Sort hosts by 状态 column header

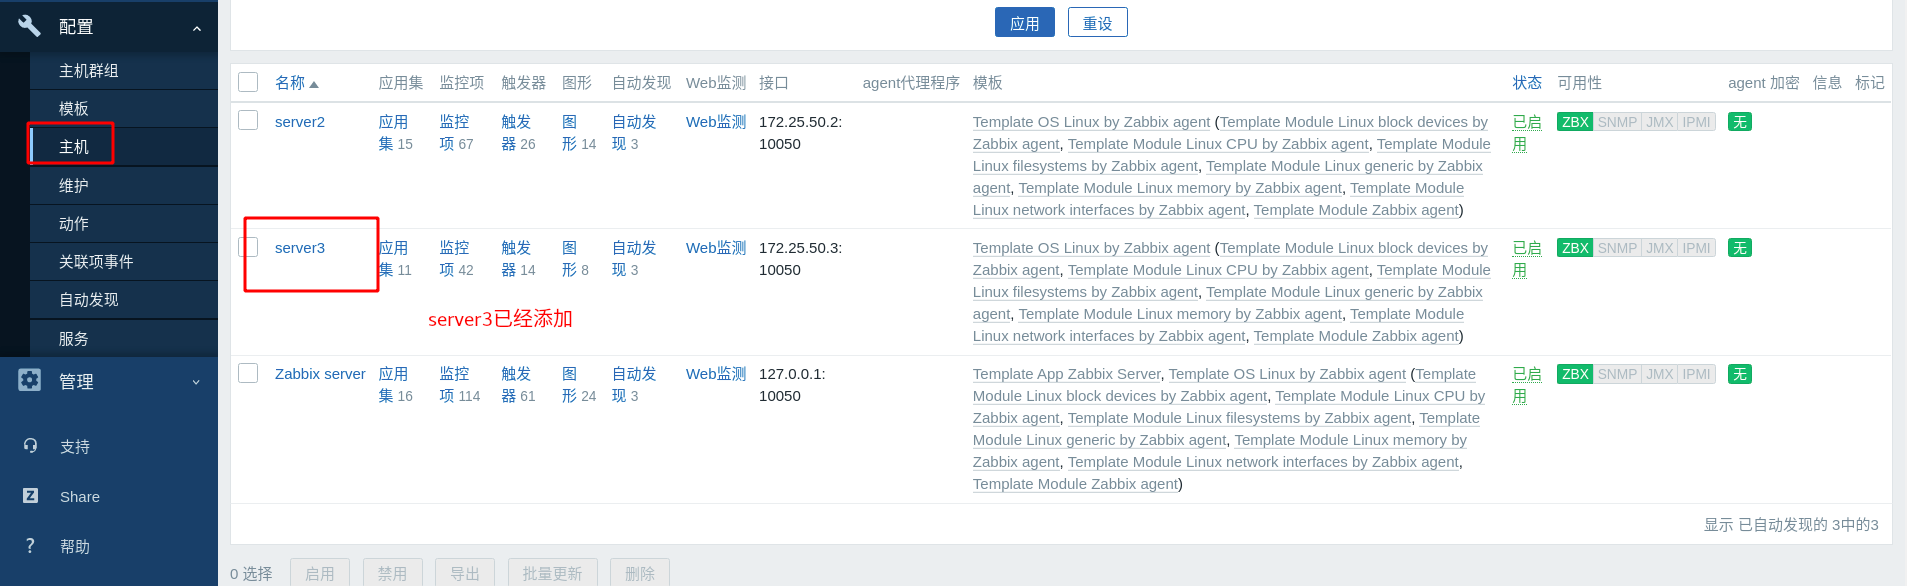coord(1527,83)
